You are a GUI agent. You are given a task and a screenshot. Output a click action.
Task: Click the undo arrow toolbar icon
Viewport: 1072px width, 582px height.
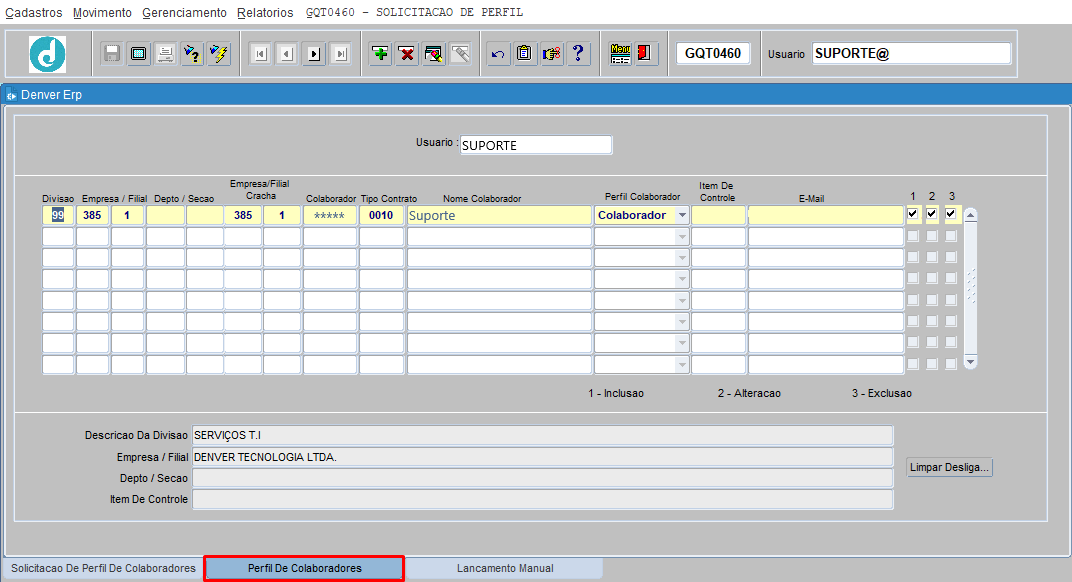pyautogui.click(x=498, y=53)
